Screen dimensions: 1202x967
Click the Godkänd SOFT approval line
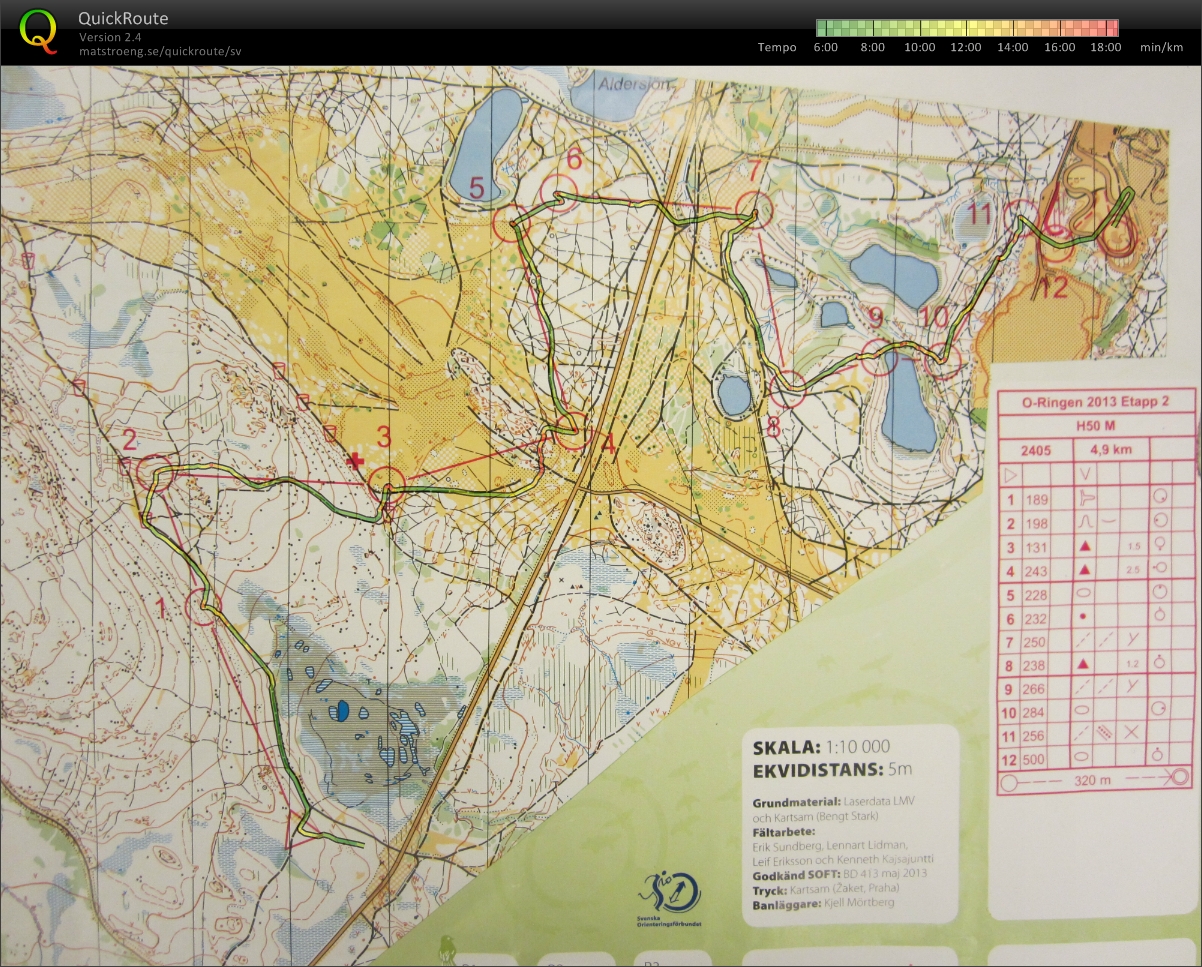[x=840, y=873]
